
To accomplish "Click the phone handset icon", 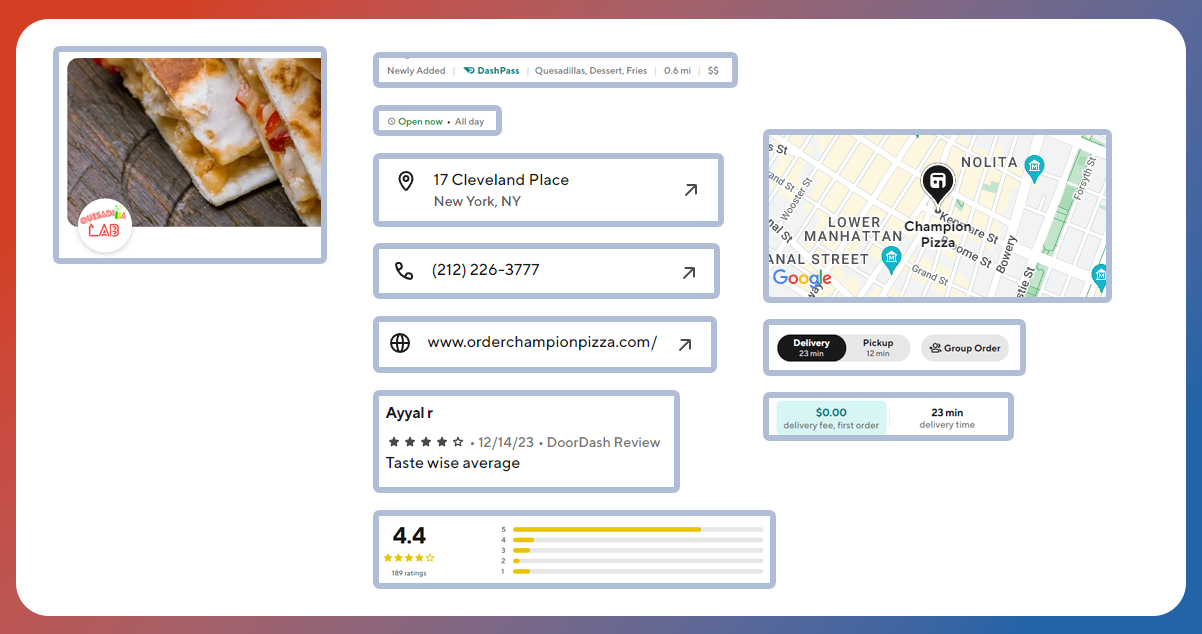I will pos(403,271).
